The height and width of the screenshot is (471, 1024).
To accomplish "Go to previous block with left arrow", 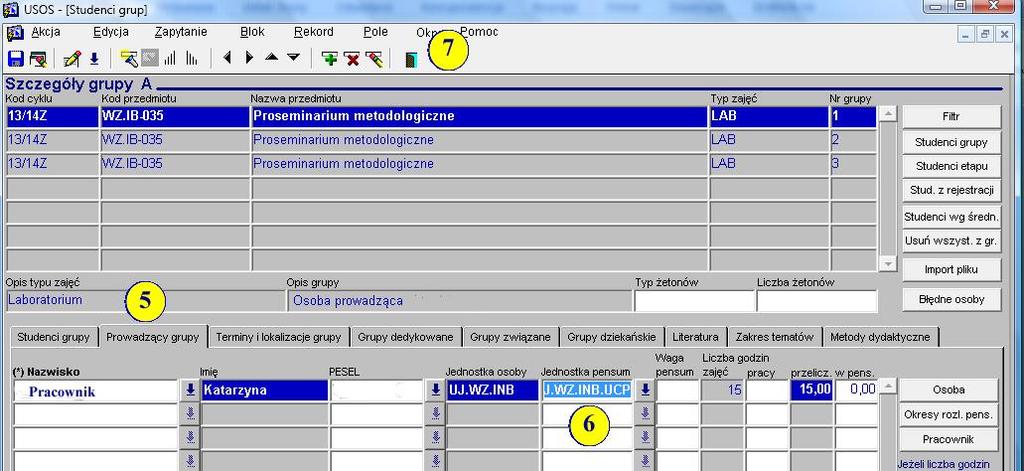I will click(227, 58).
